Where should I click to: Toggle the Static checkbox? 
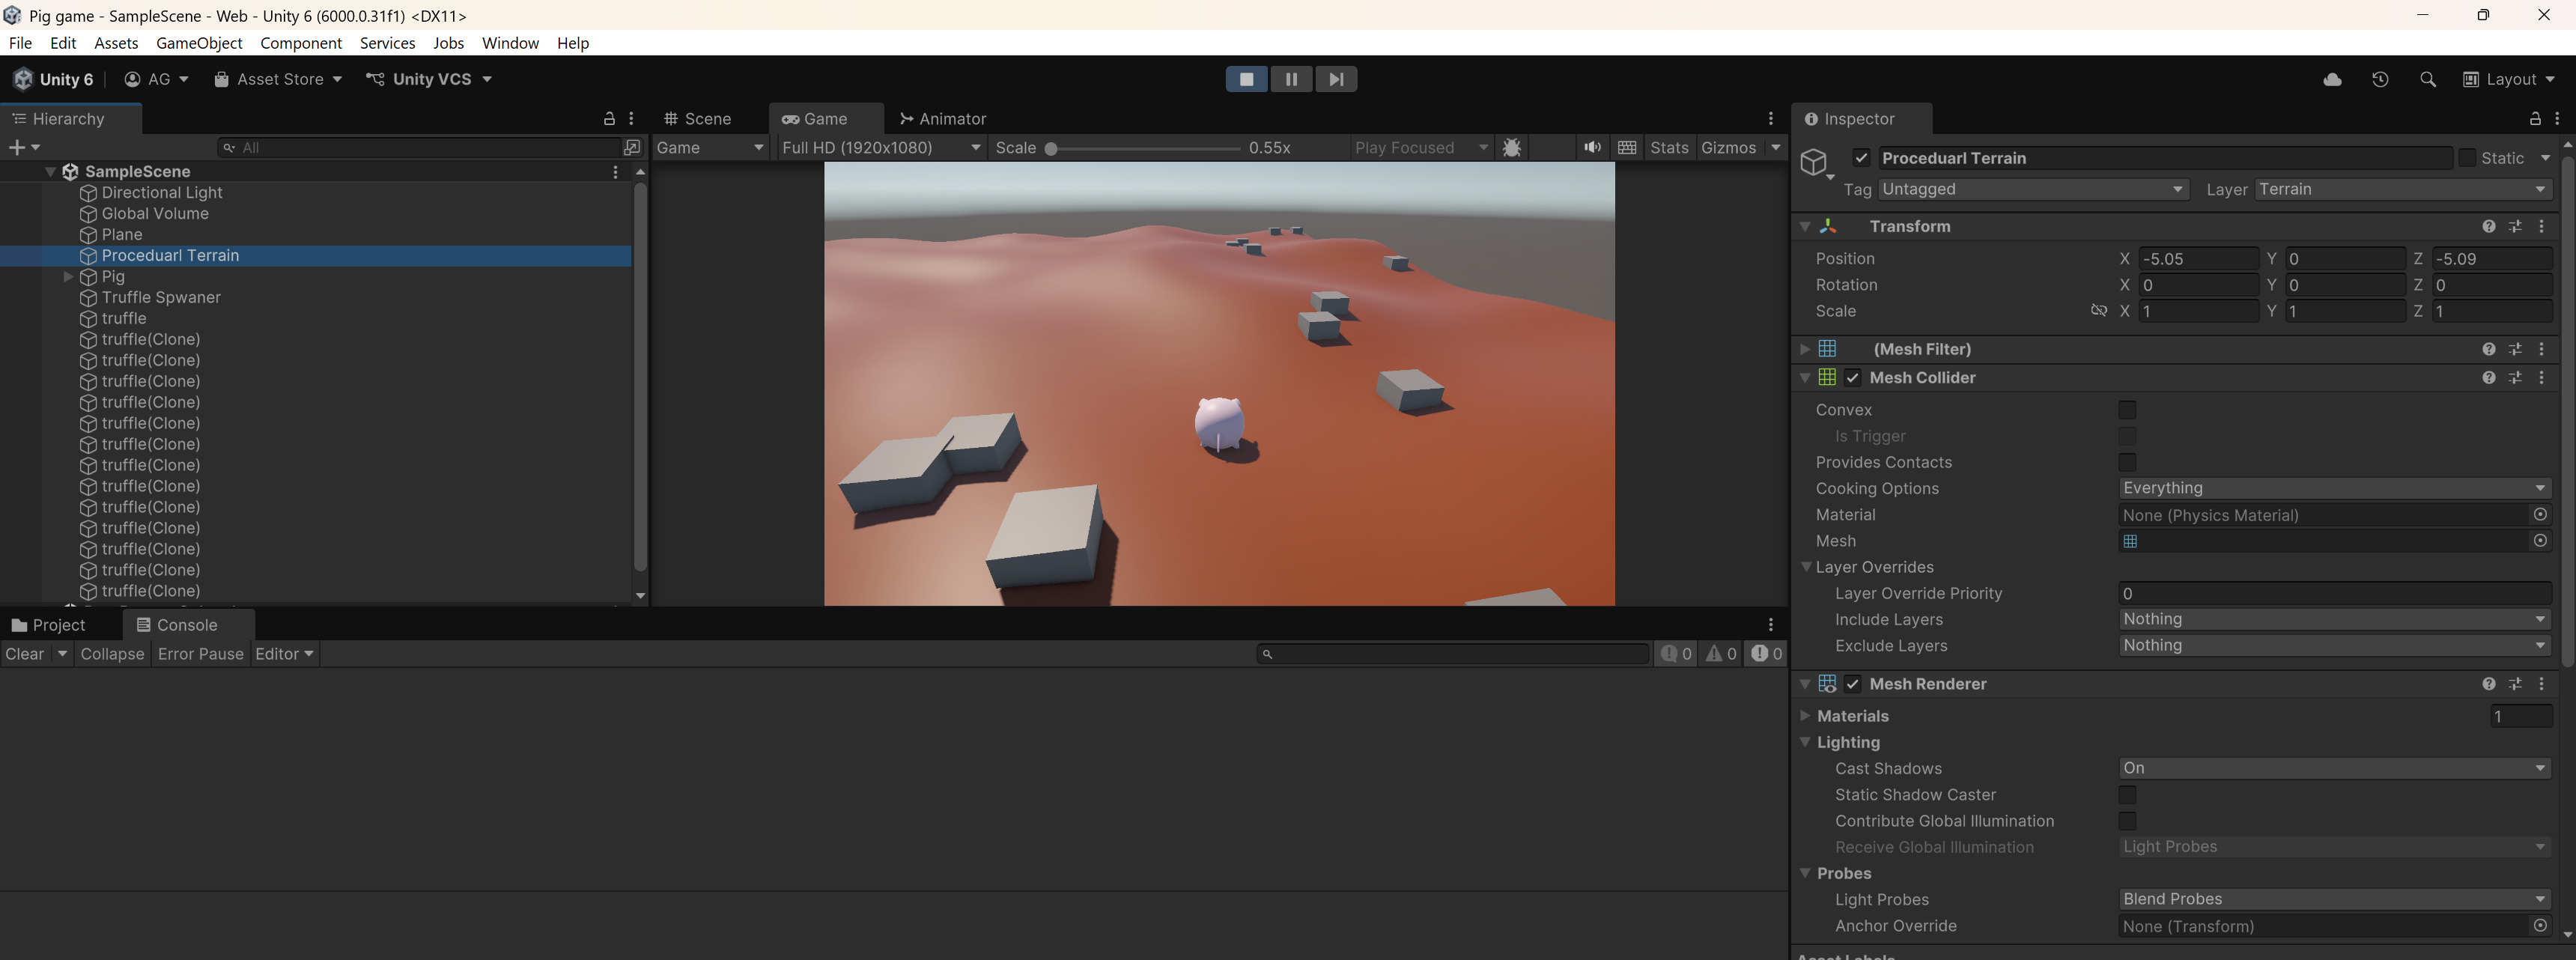[2467, 158]
